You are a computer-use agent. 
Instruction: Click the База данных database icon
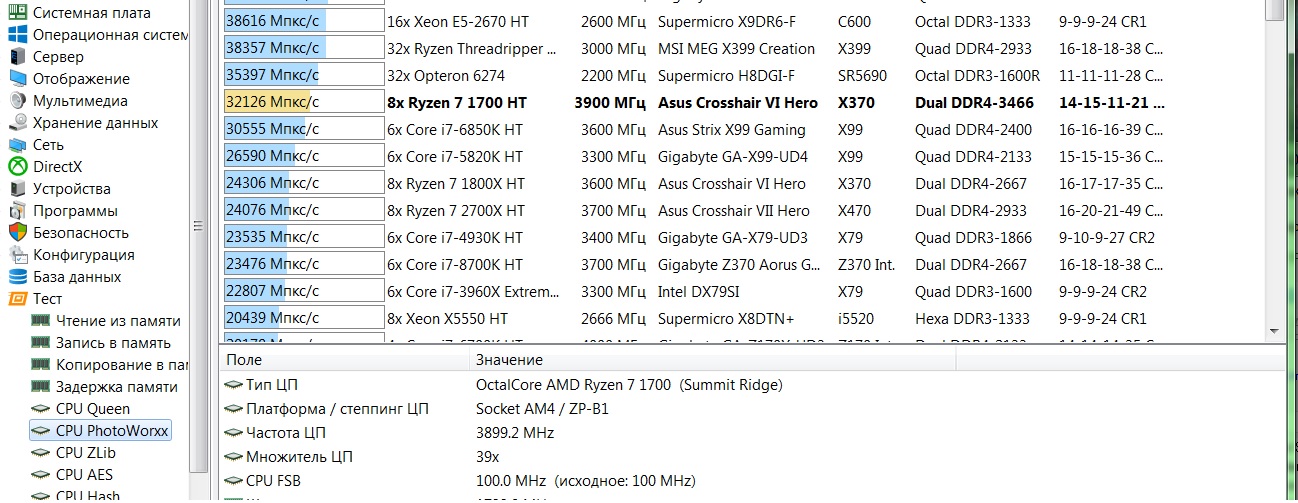click(x=18, y=277)
